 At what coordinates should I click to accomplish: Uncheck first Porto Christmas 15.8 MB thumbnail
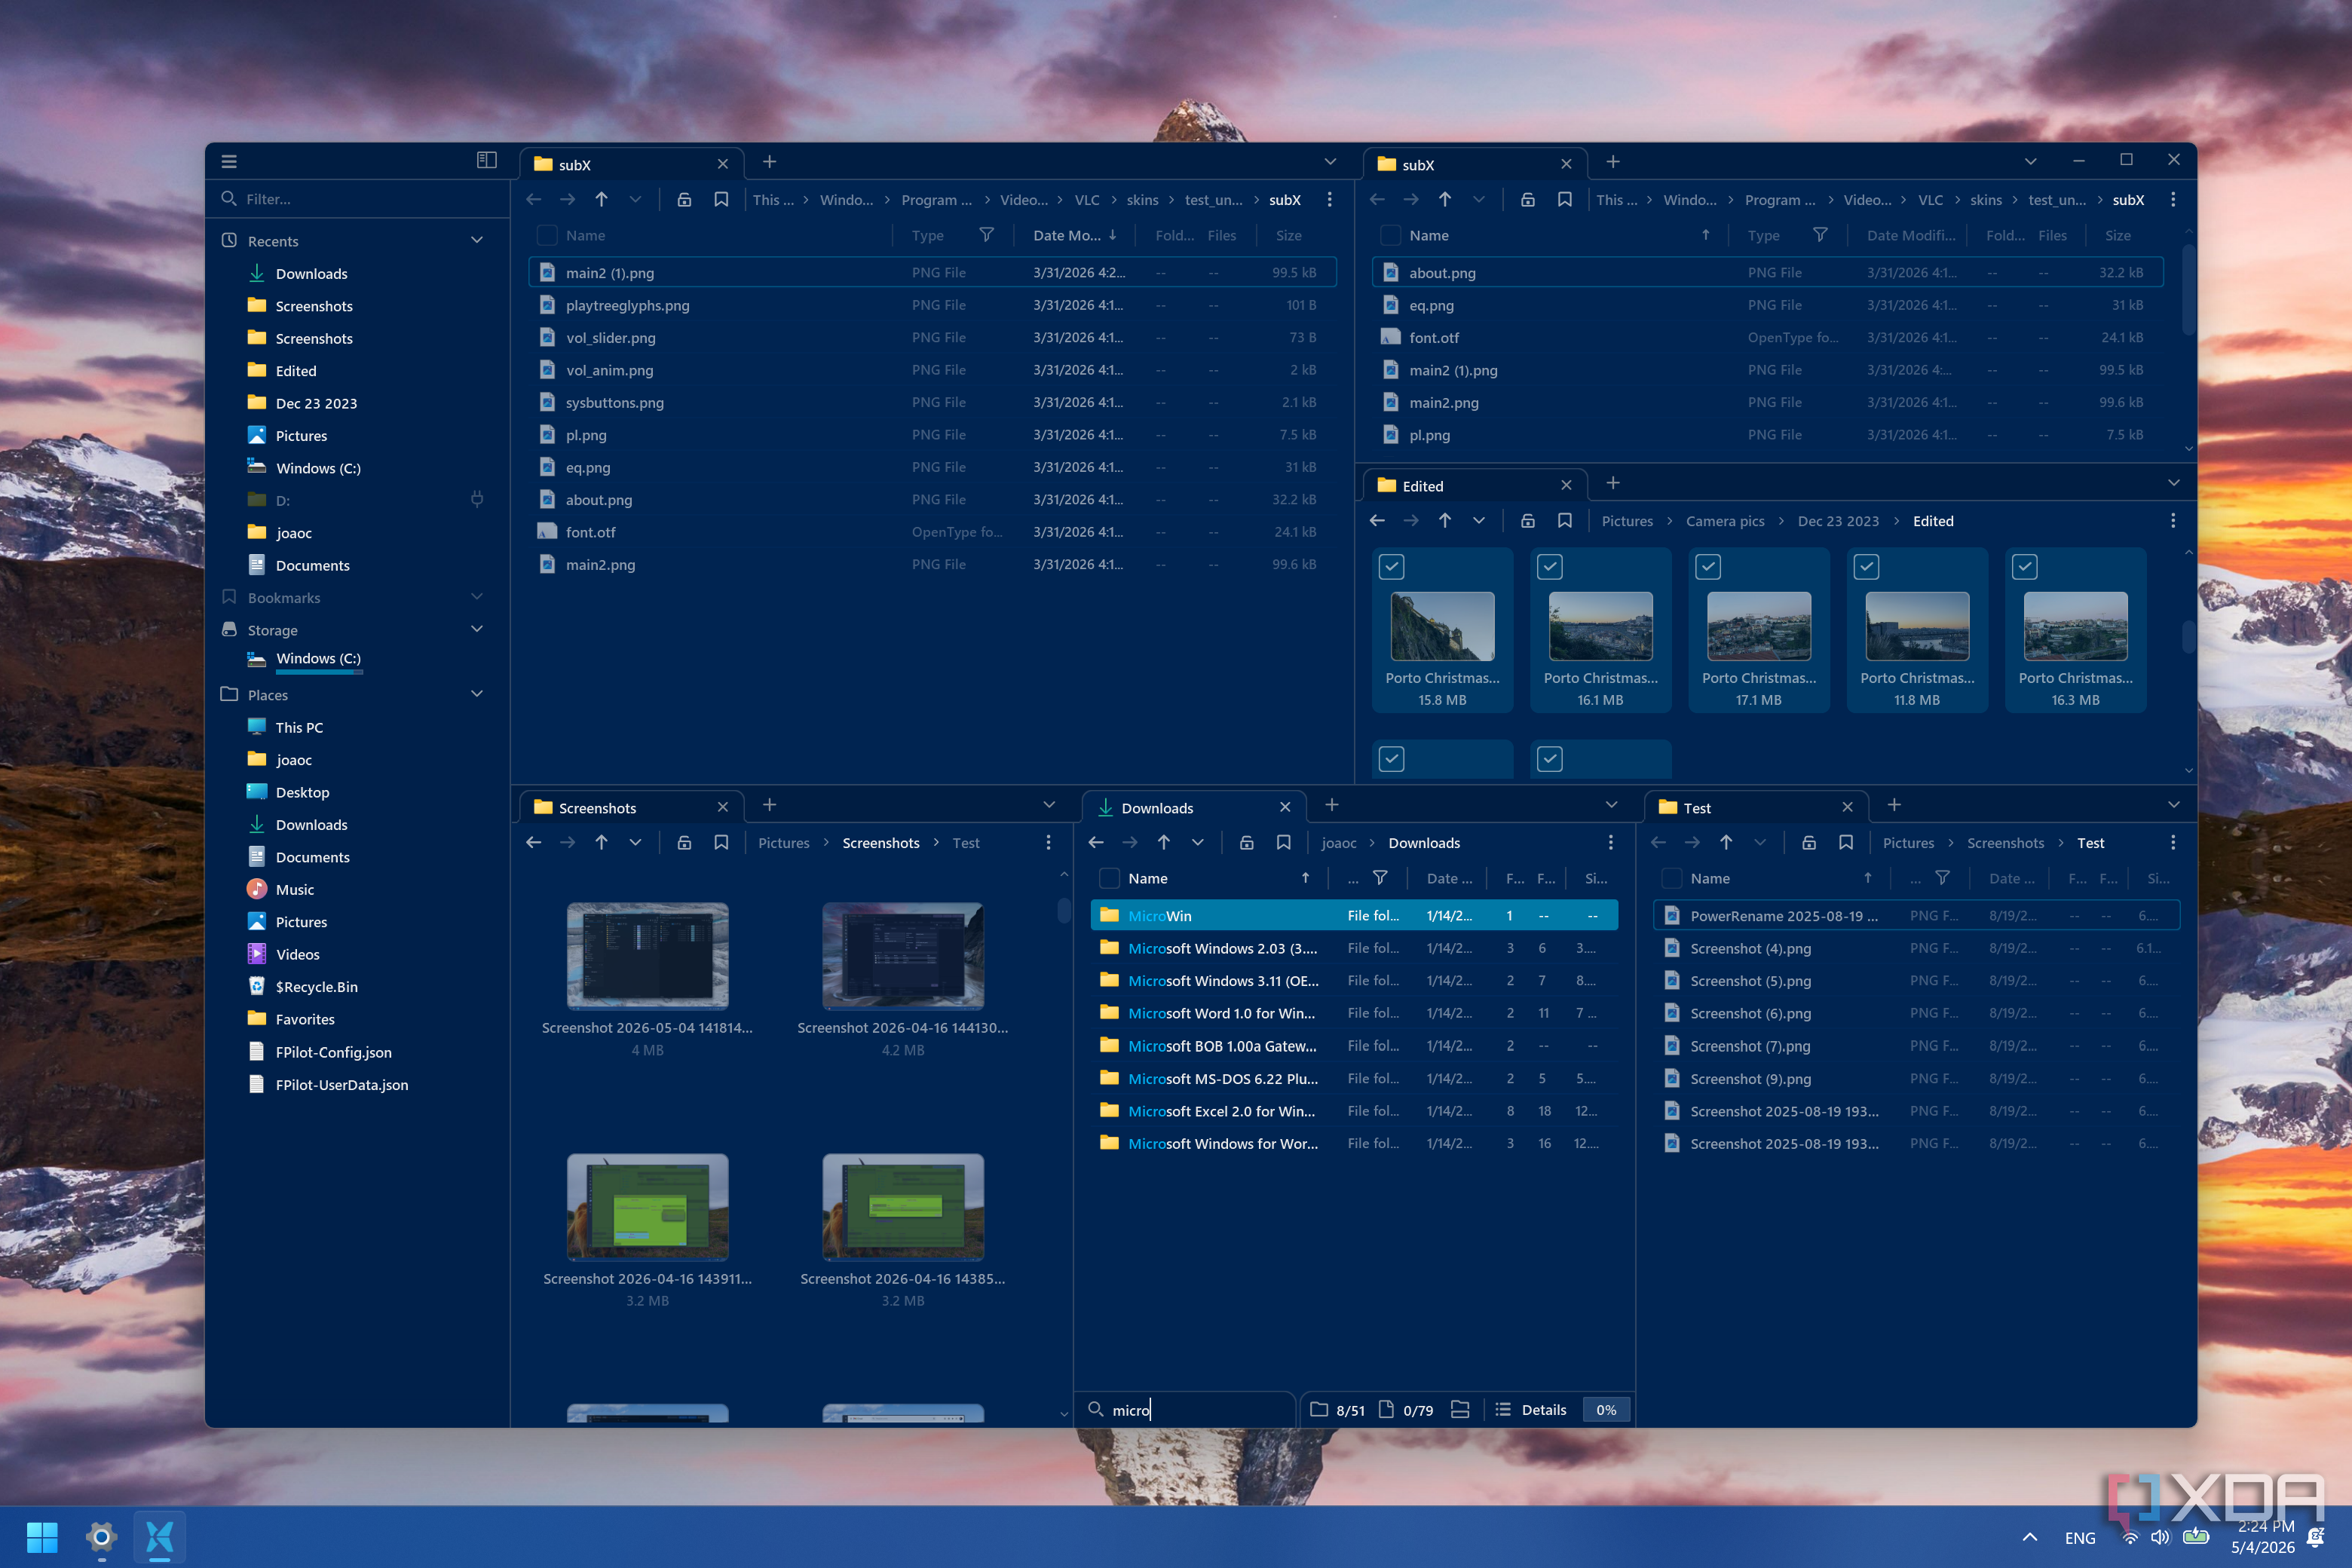pyautogui.click(x=1391, y=567)
